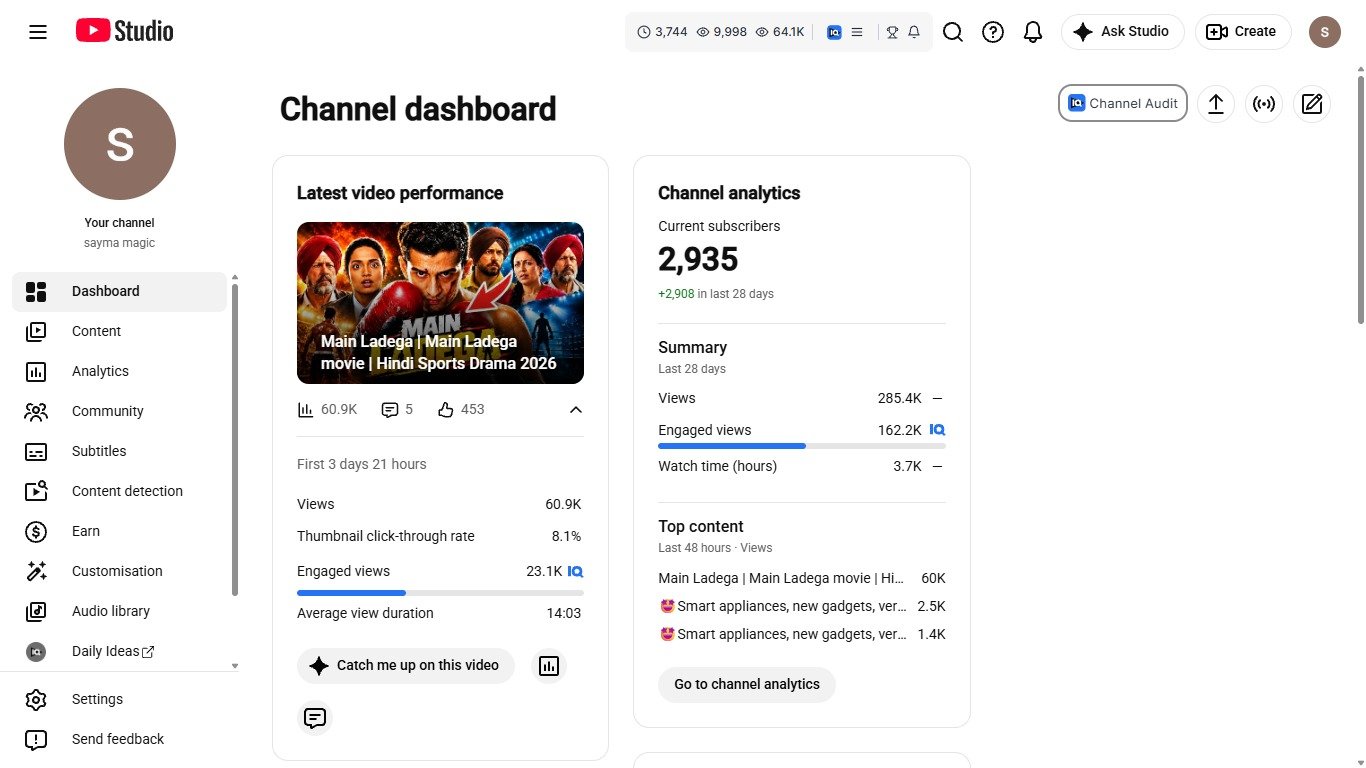Open the Main Ladega video thumbnail

click(440, 303)
